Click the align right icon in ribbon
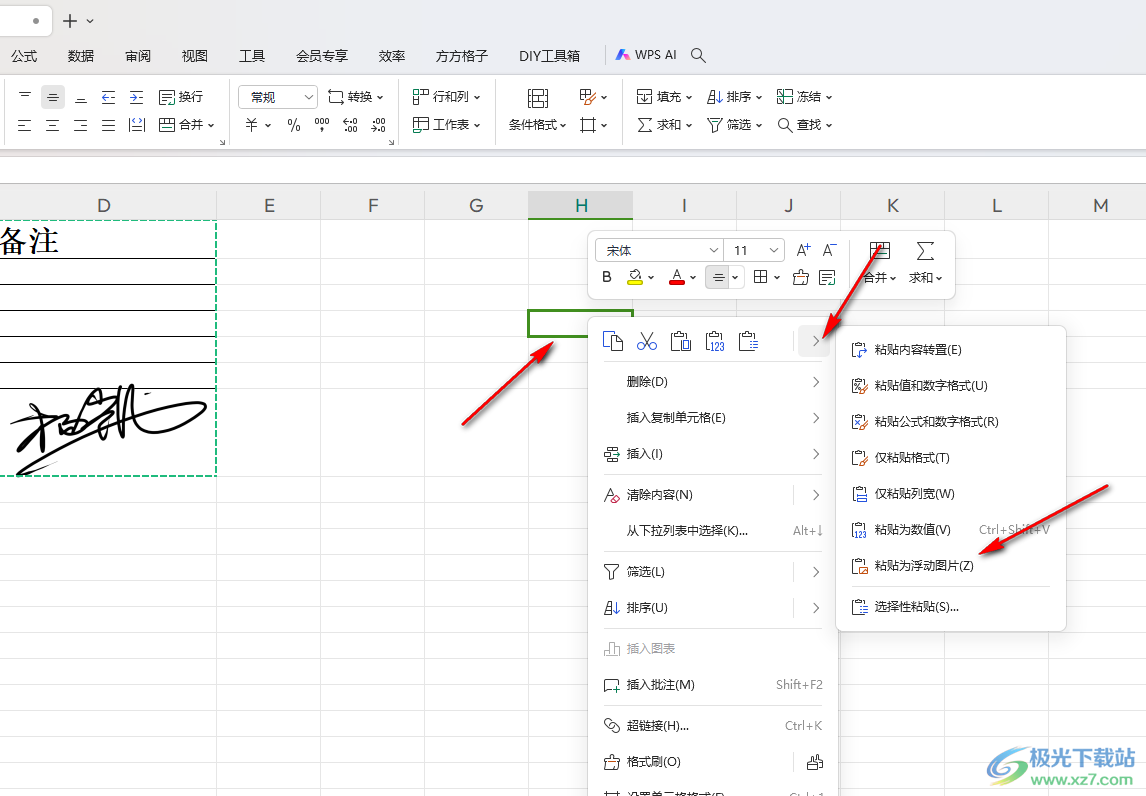1146x796 pixels. click(x=80, y=125)
